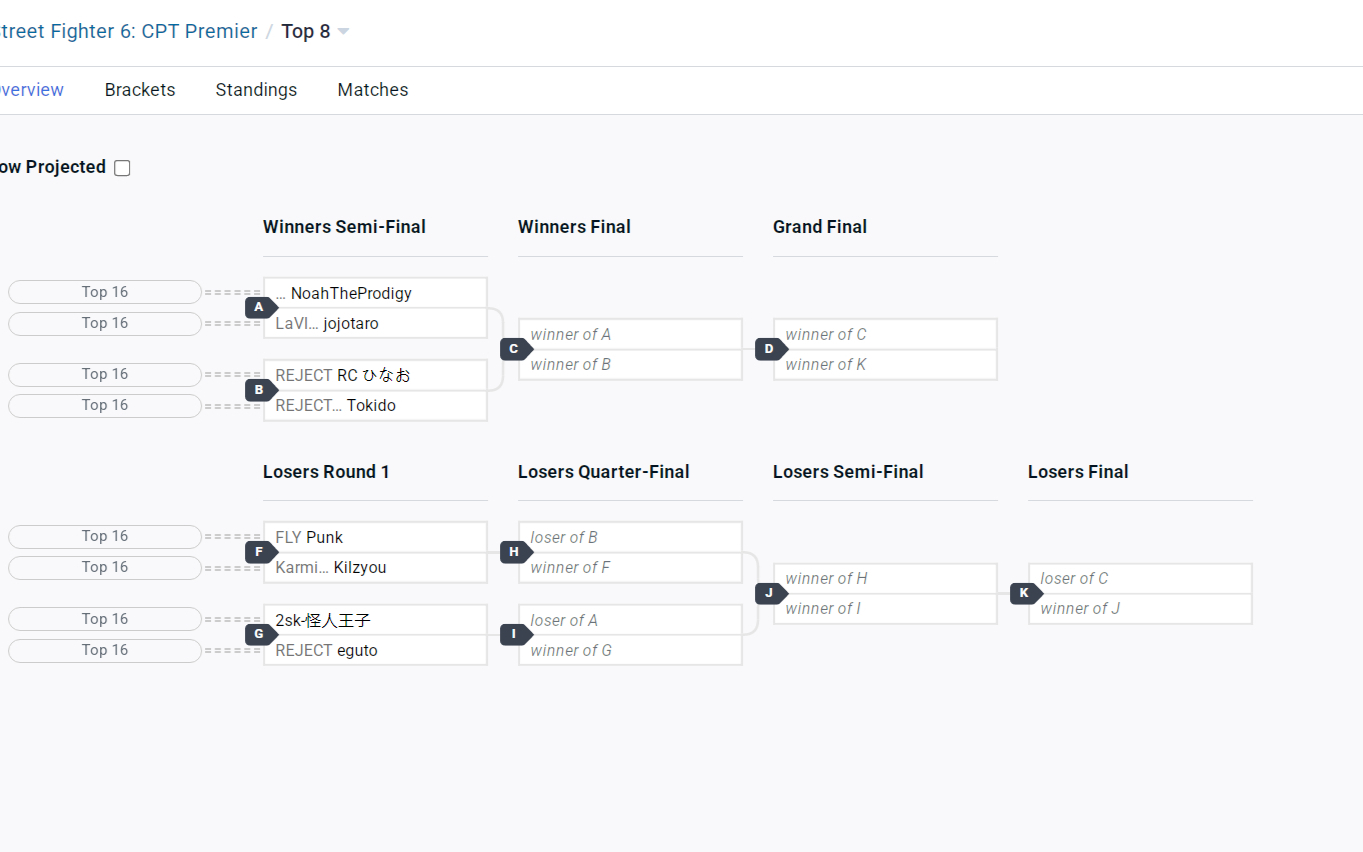The image size is (1363, 852).
Task: Enable the Show Projected checkbox
Action: click(122, 168)
